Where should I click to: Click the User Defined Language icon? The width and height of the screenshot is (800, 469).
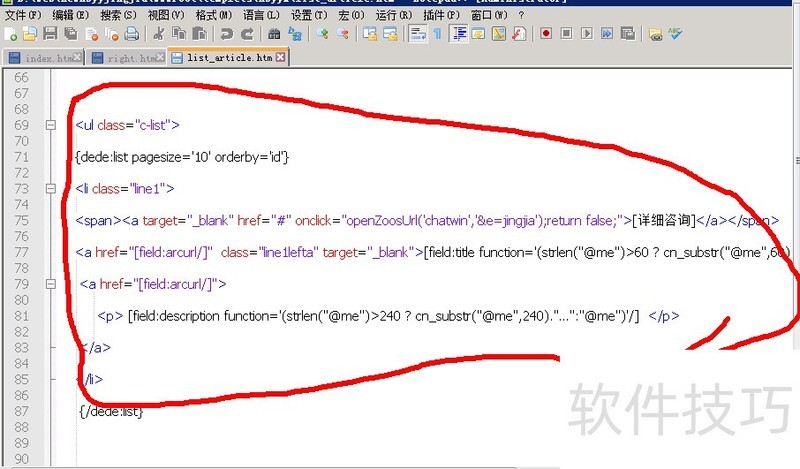(479, 34)
